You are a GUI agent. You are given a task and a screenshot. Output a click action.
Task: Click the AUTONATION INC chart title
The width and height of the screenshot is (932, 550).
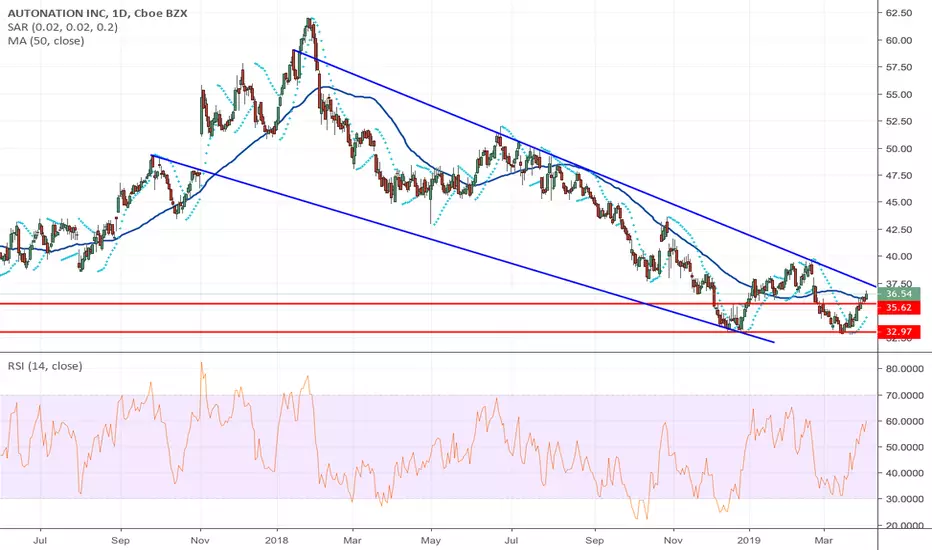(x=97, y=13)
